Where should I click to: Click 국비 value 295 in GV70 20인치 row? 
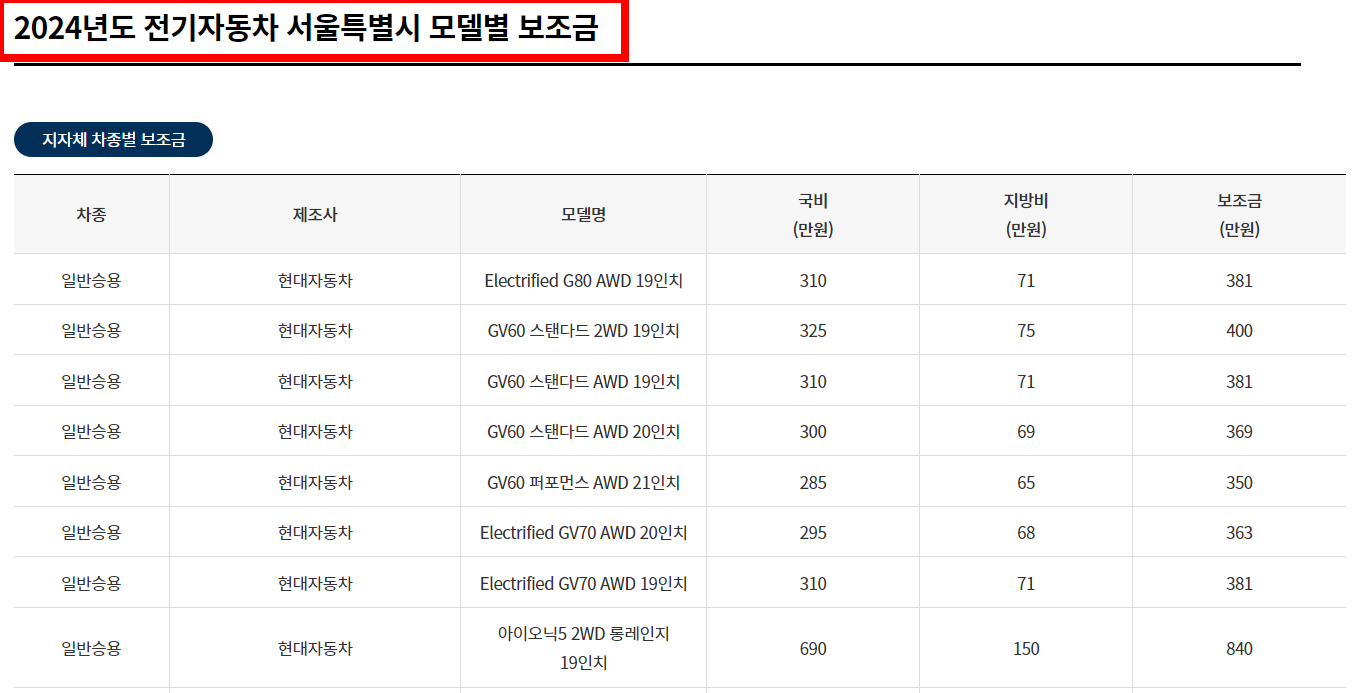click(813, 533)
